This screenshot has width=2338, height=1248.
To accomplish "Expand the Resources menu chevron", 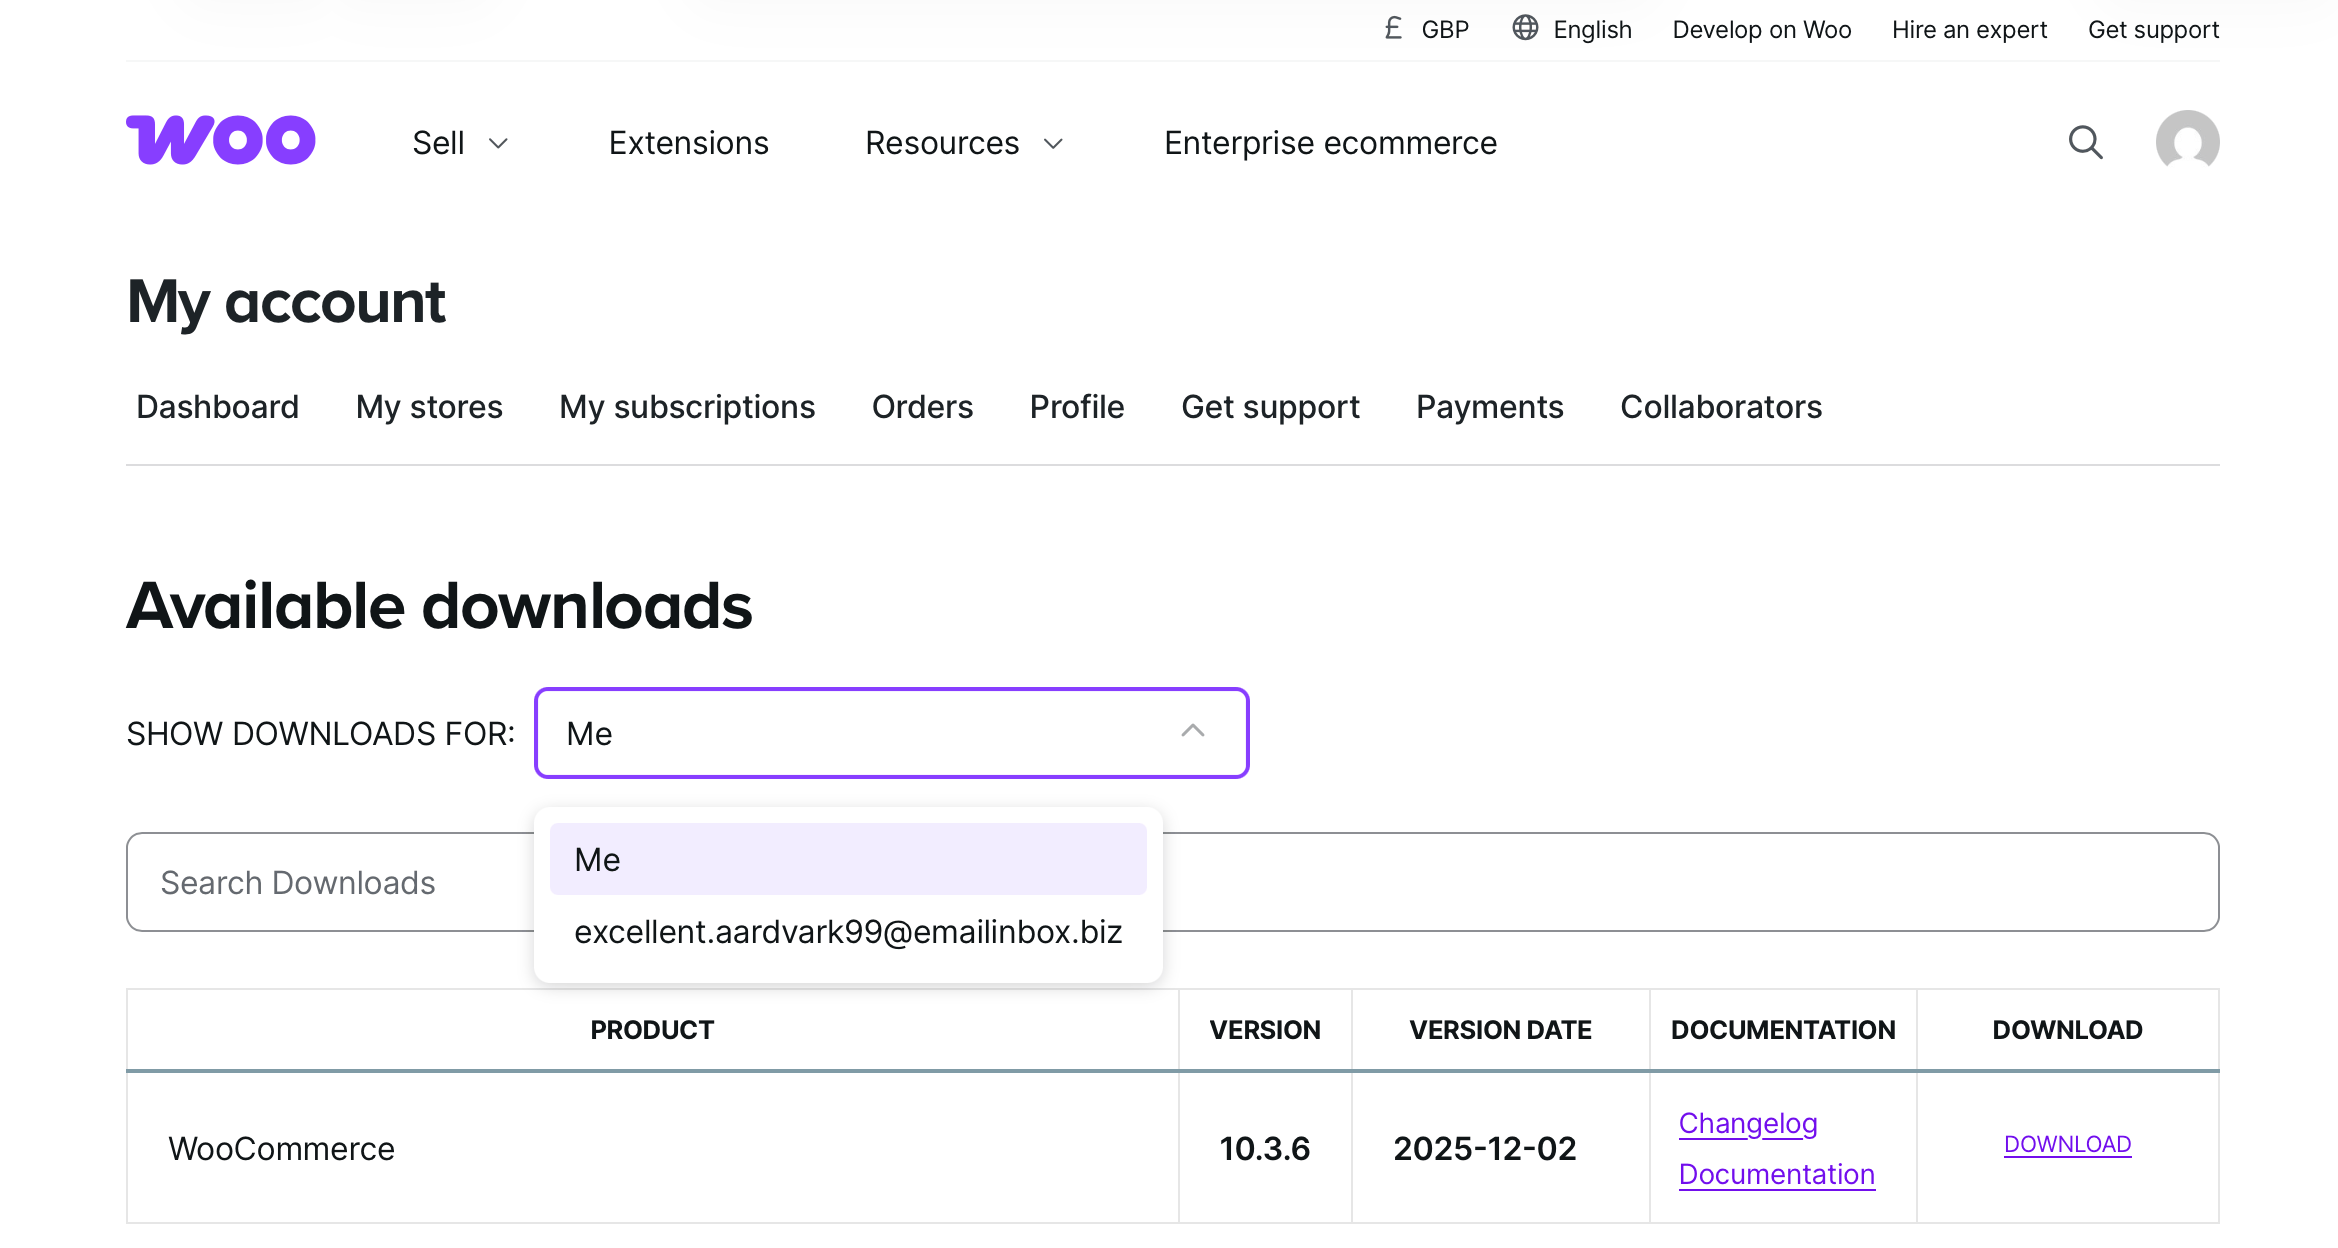I will 1053,144.
